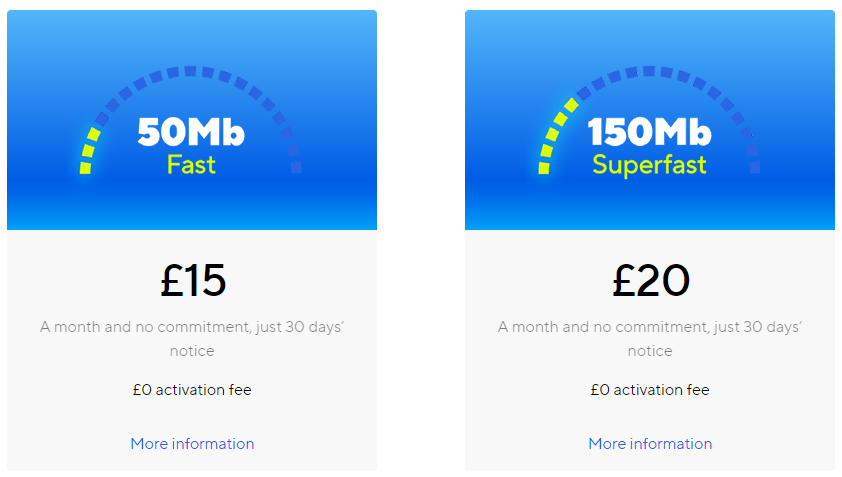
Task: Click the yellow Fast label
Action: tap(191, 164)
